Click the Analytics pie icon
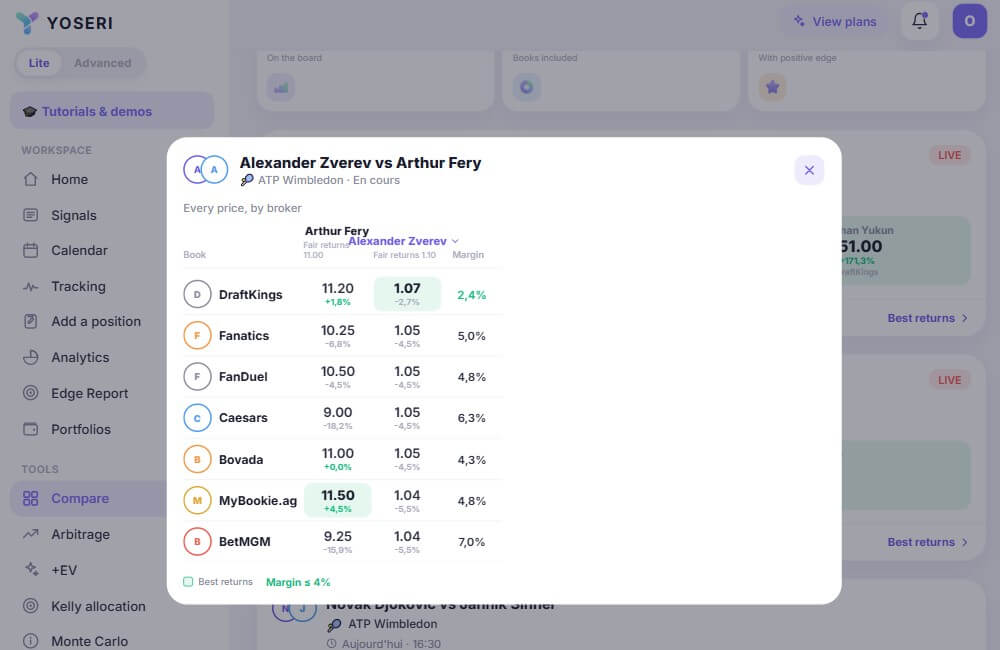 click(31, 357)
